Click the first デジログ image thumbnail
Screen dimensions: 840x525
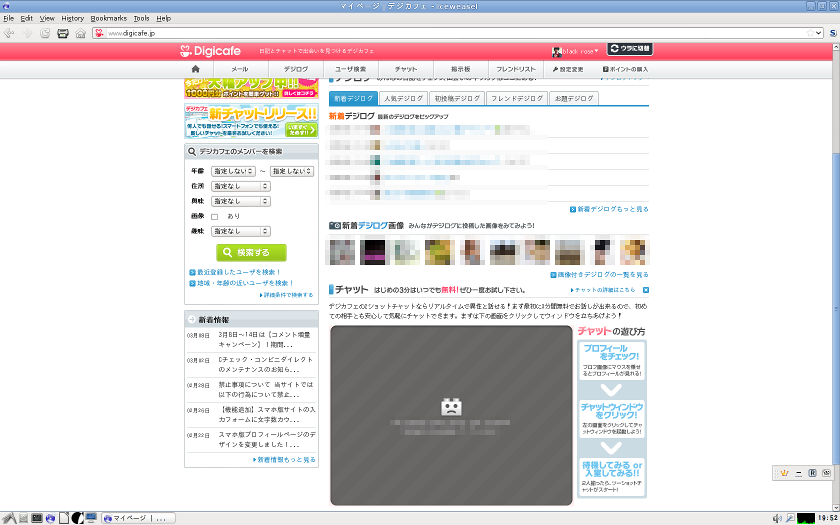pos(342,251)
